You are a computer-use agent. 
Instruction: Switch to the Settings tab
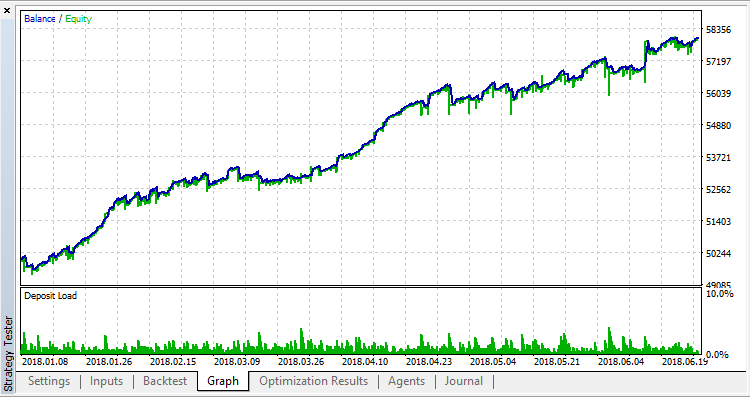coord(49,381)
